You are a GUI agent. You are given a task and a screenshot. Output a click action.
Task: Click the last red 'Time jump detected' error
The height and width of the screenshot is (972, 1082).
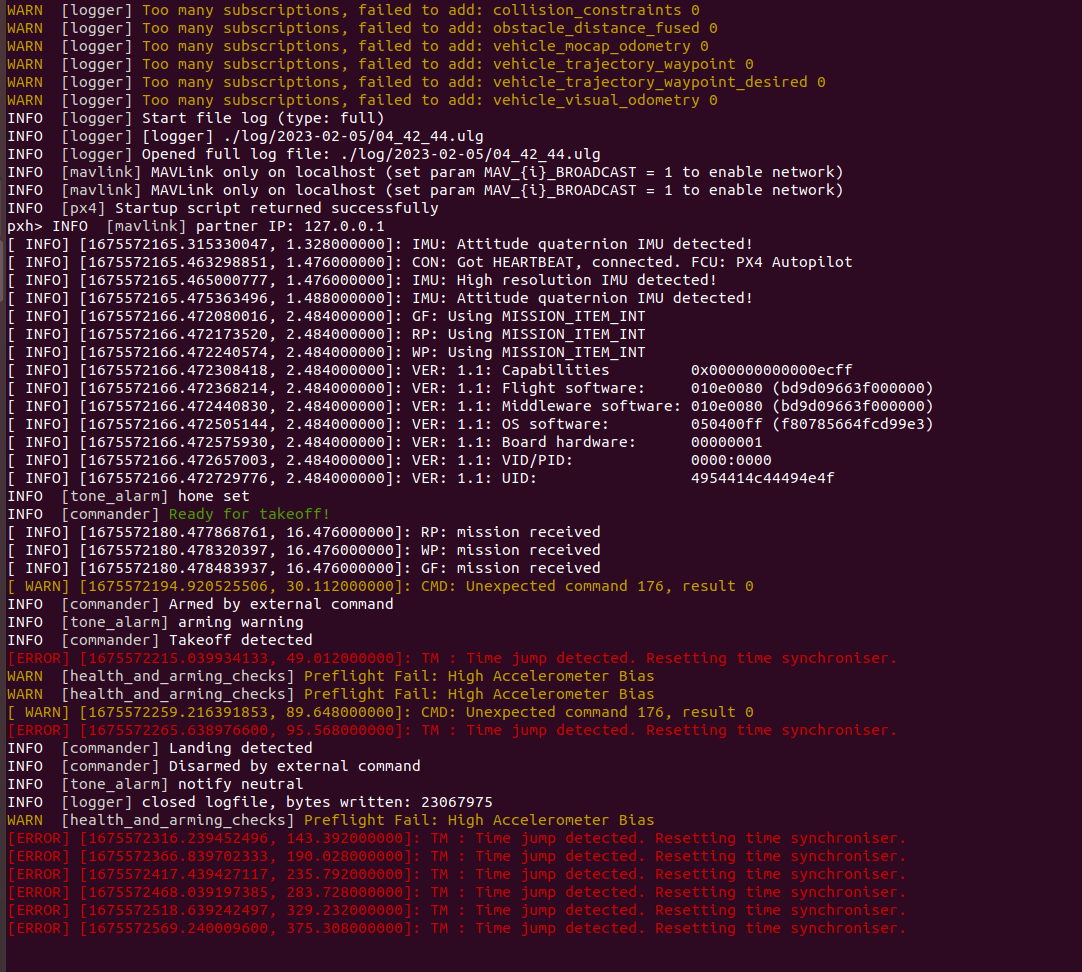456,928
